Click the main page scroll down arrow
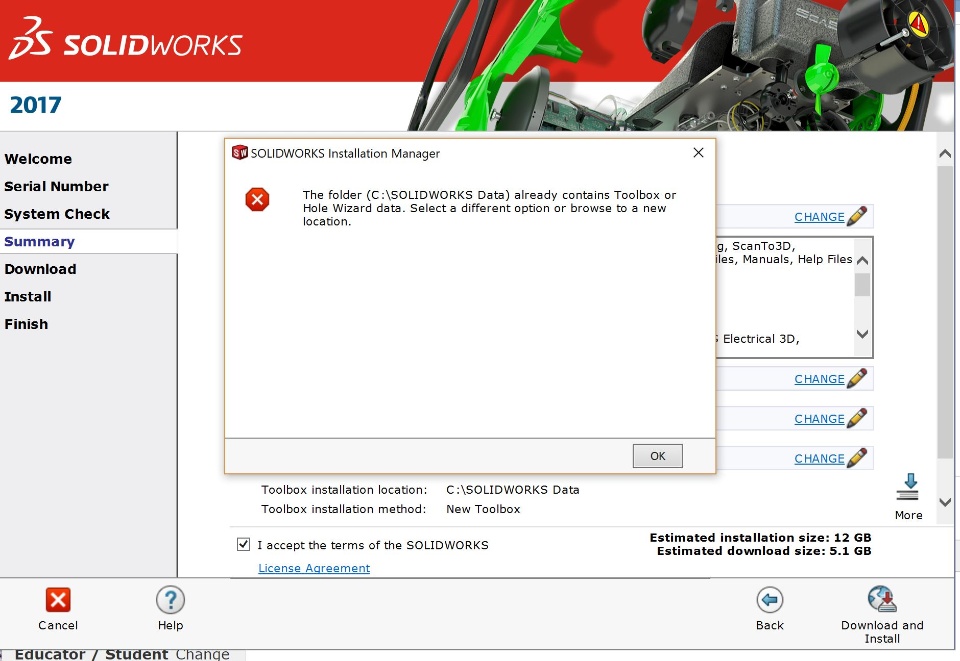 tap(945, 502)
